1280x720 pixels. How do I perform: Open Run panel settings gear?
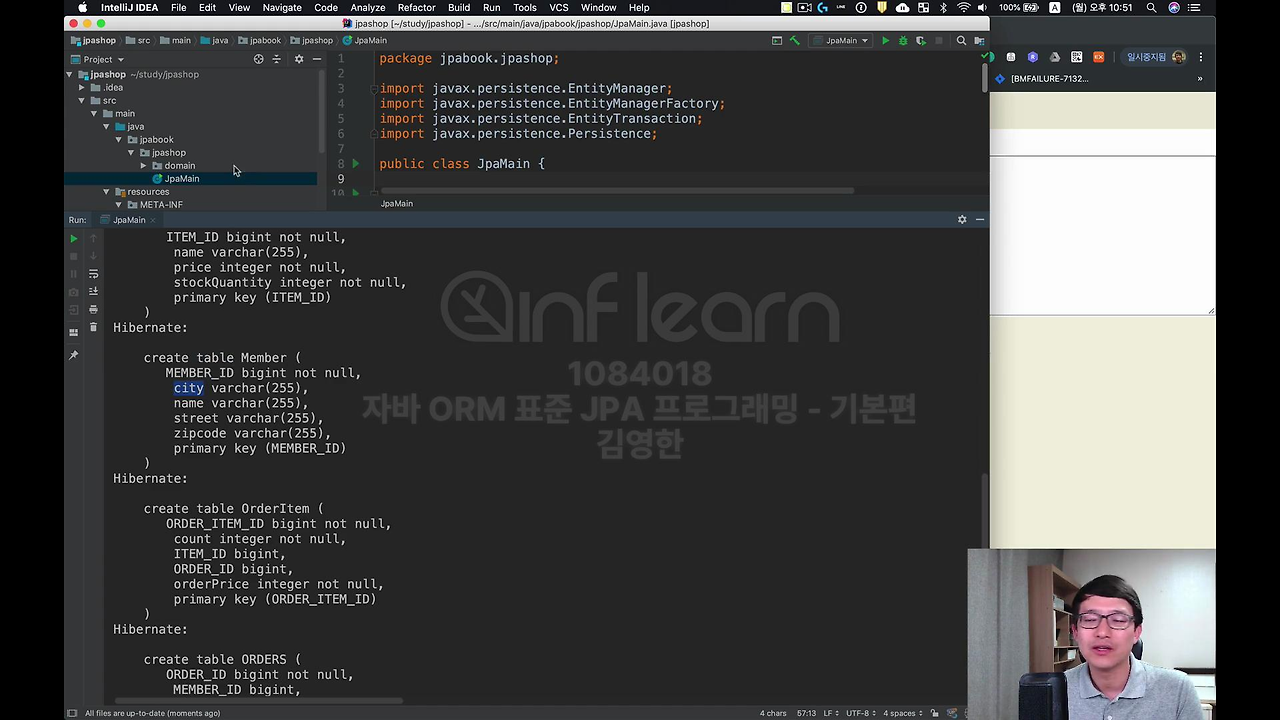tap(962, 219)
